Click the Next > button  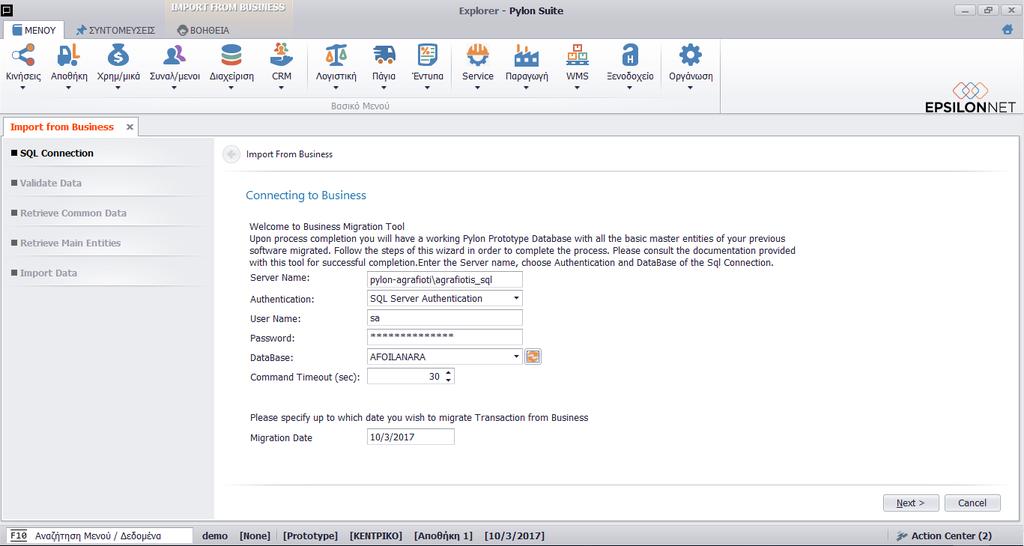point(911,503)
